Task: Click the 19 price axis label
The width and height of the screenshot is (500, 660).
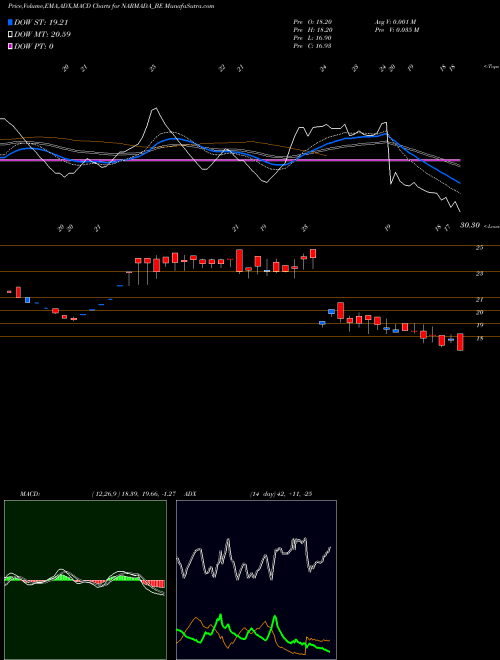Action: (479, 325)
